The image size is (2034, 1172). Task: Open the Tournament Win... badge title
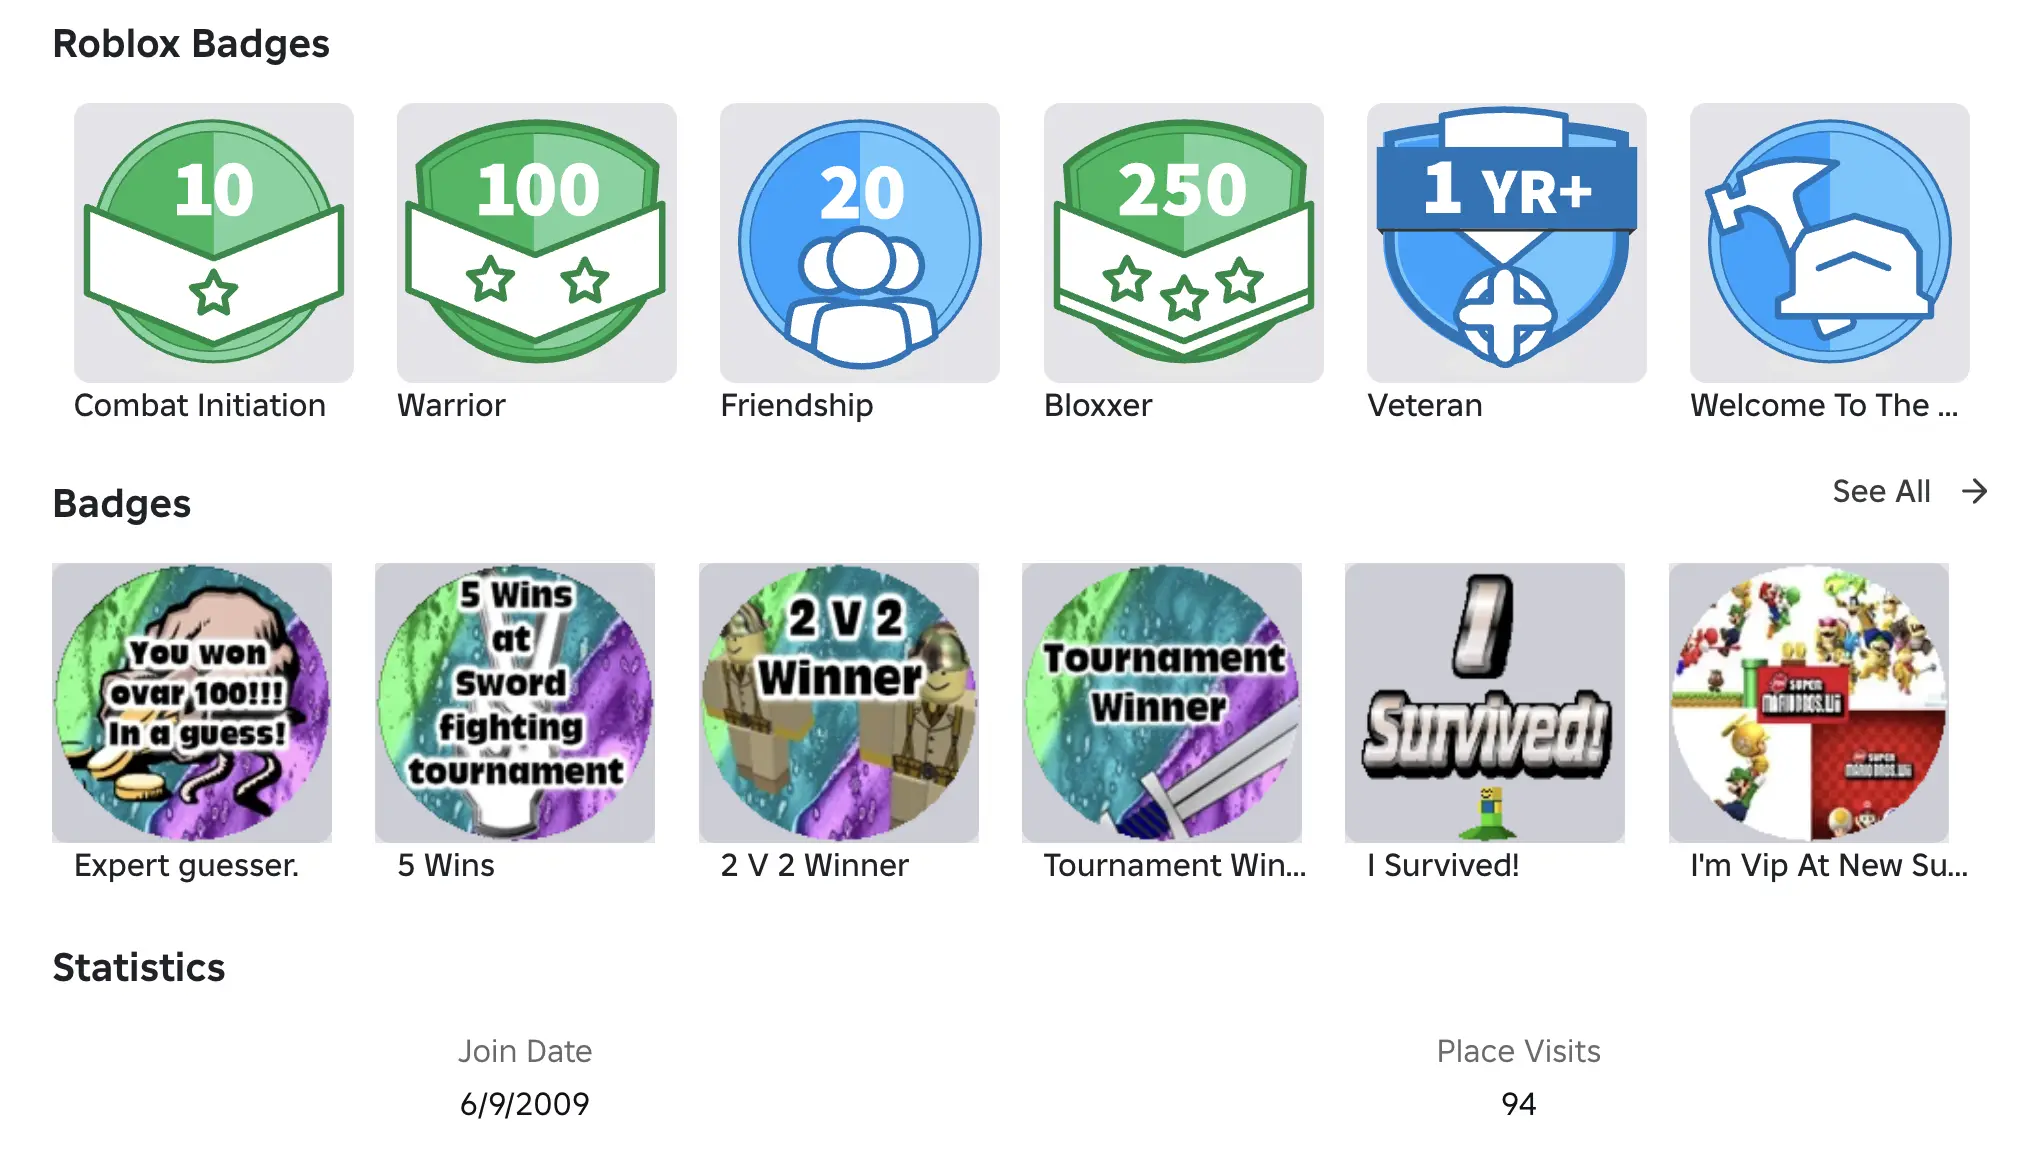[1175, 865]
